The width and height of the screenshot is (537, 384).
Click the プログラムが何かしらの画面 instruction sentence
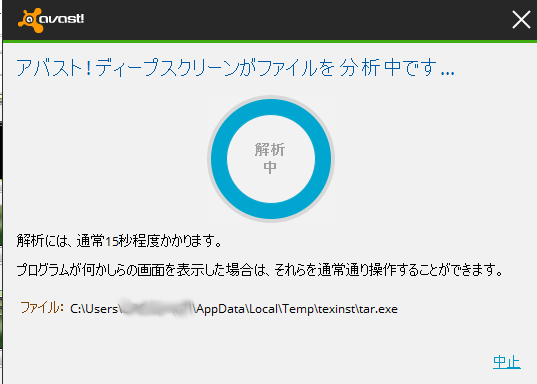[260, 270]
